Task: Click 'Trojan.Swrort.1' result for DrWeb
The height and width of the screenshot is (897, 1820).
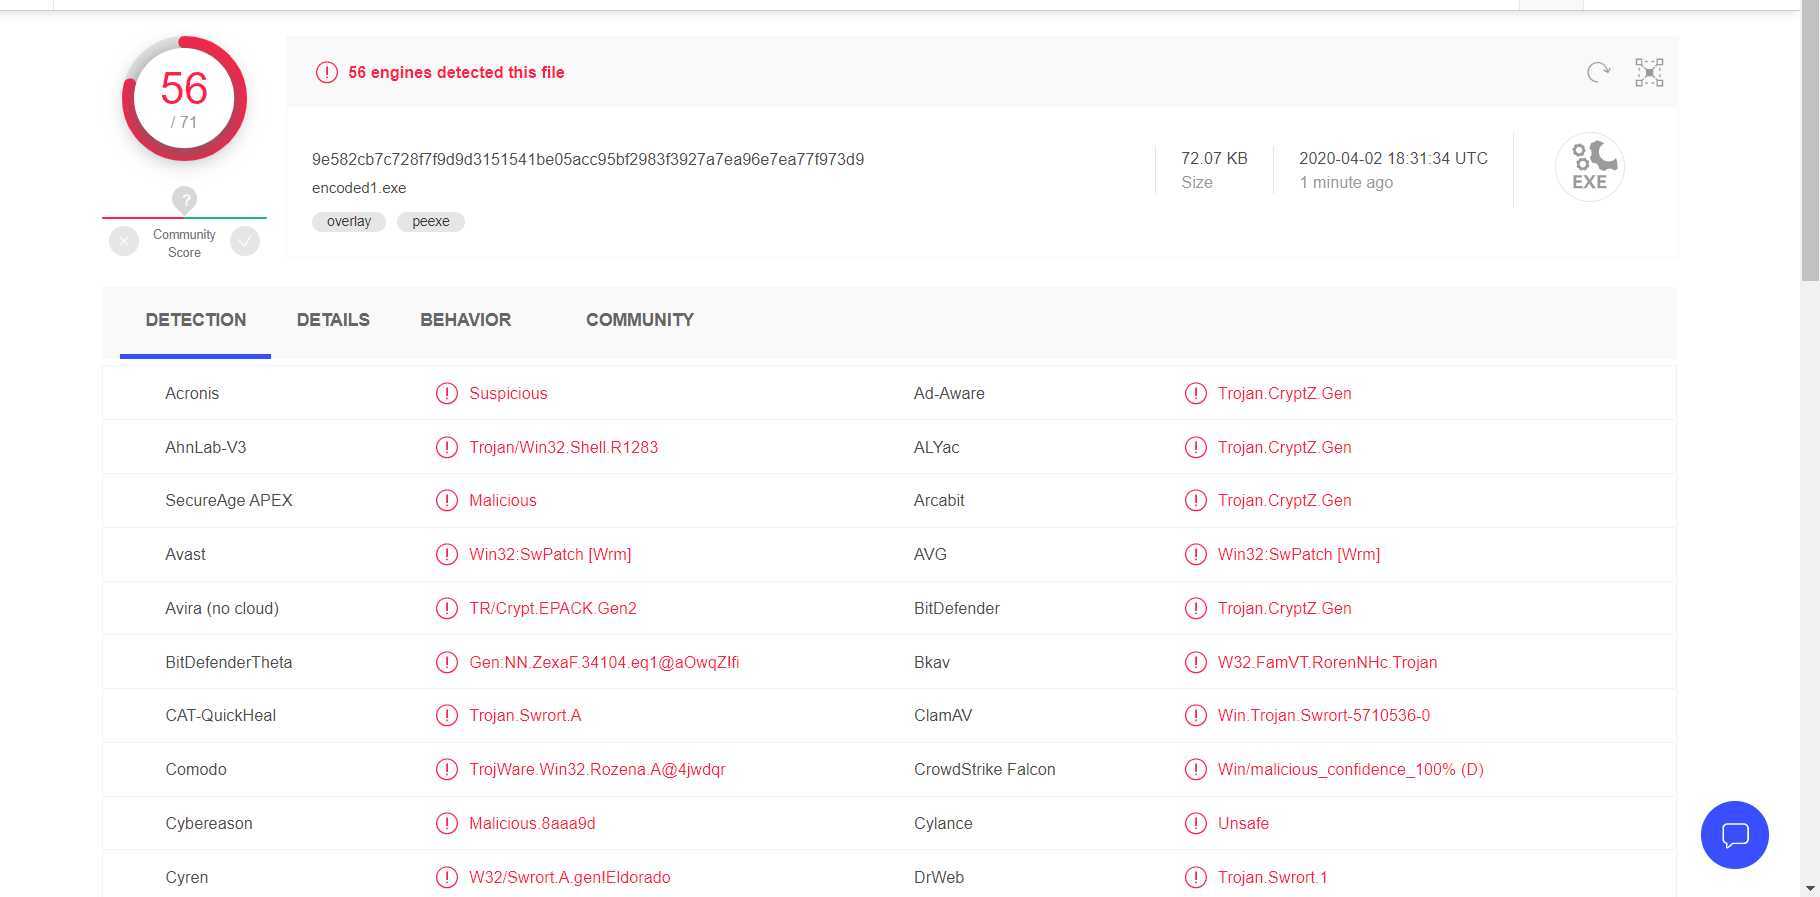Action: [1272, 877]
